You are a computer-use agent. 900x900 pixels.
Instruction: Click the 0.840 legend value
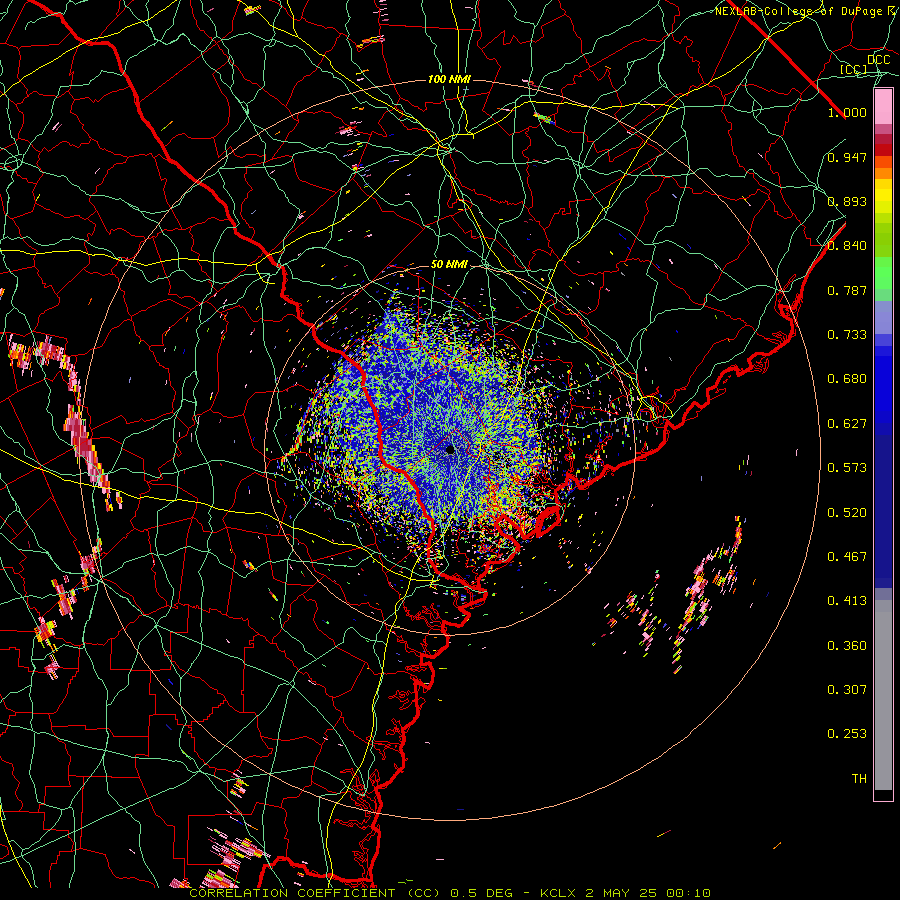847,246
